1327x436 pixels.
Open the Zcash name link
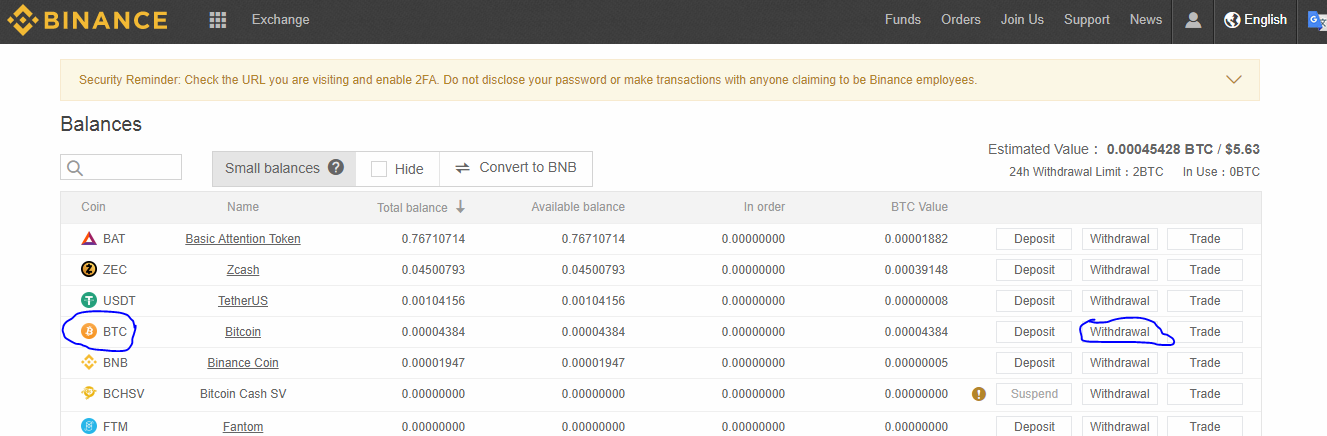[x=243, y=270]
